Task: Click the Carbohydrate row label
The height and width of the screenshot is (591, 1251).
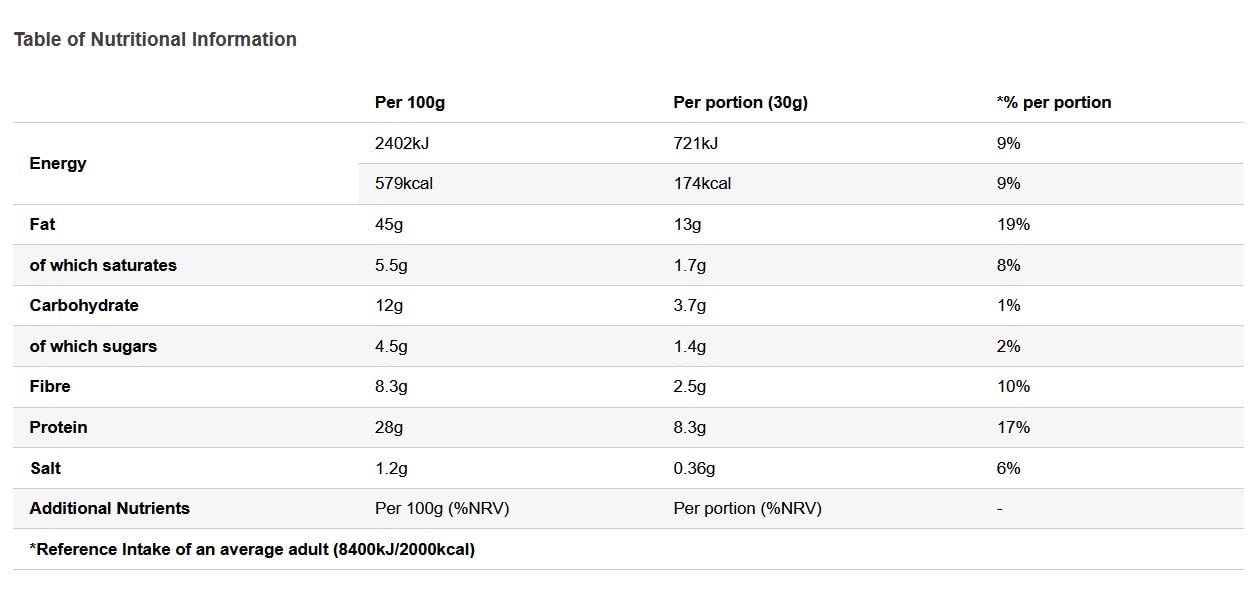Action: tap(84, 305)
